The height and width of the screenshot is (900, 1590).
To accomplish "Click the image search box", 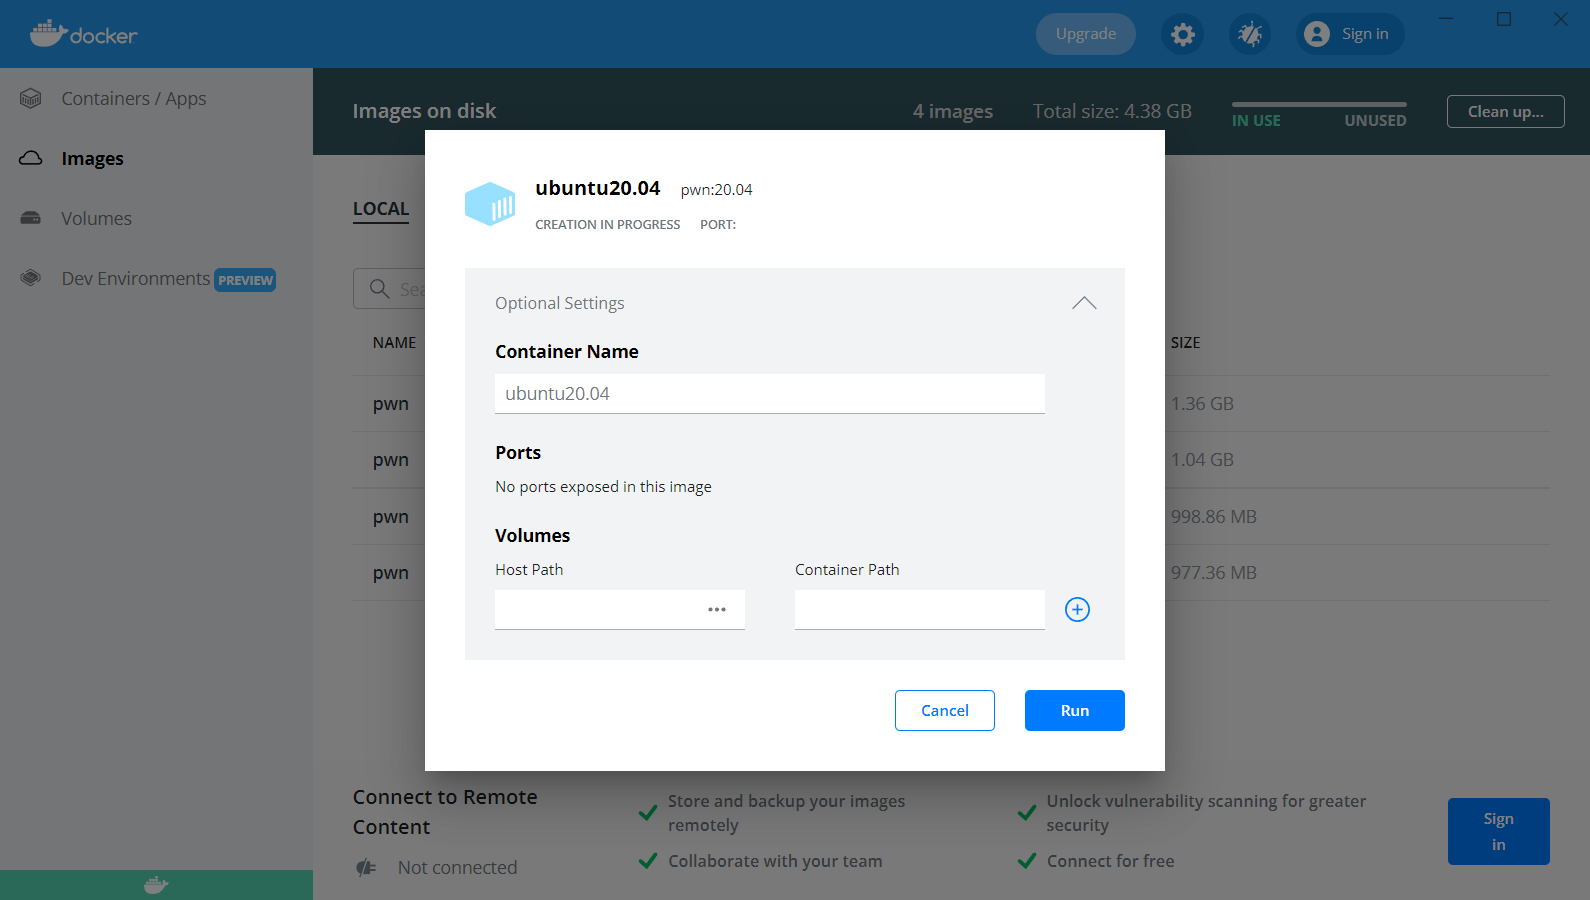I will [x=390, y=289].
